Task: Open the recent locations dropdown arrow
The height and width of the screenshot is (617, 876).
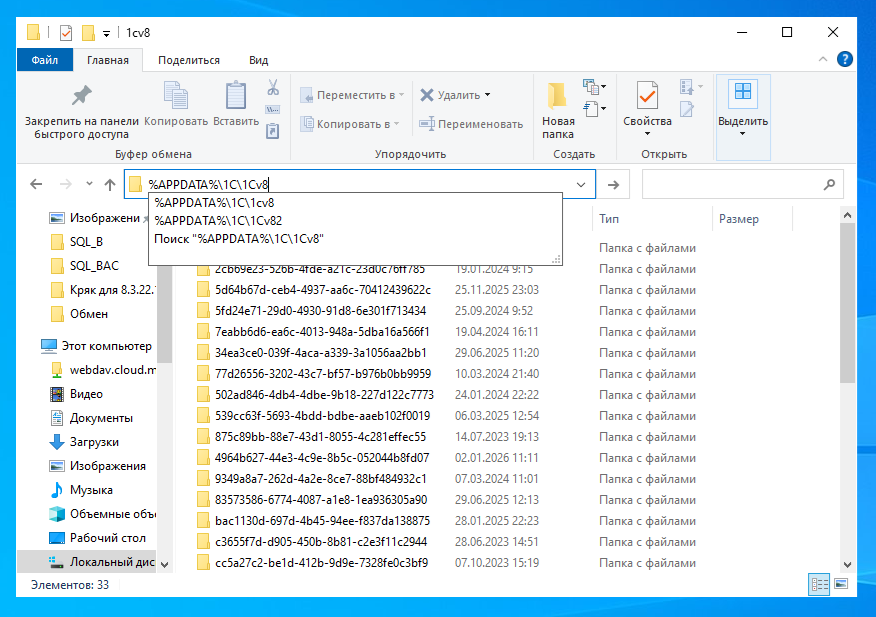Action: [89, 184]
